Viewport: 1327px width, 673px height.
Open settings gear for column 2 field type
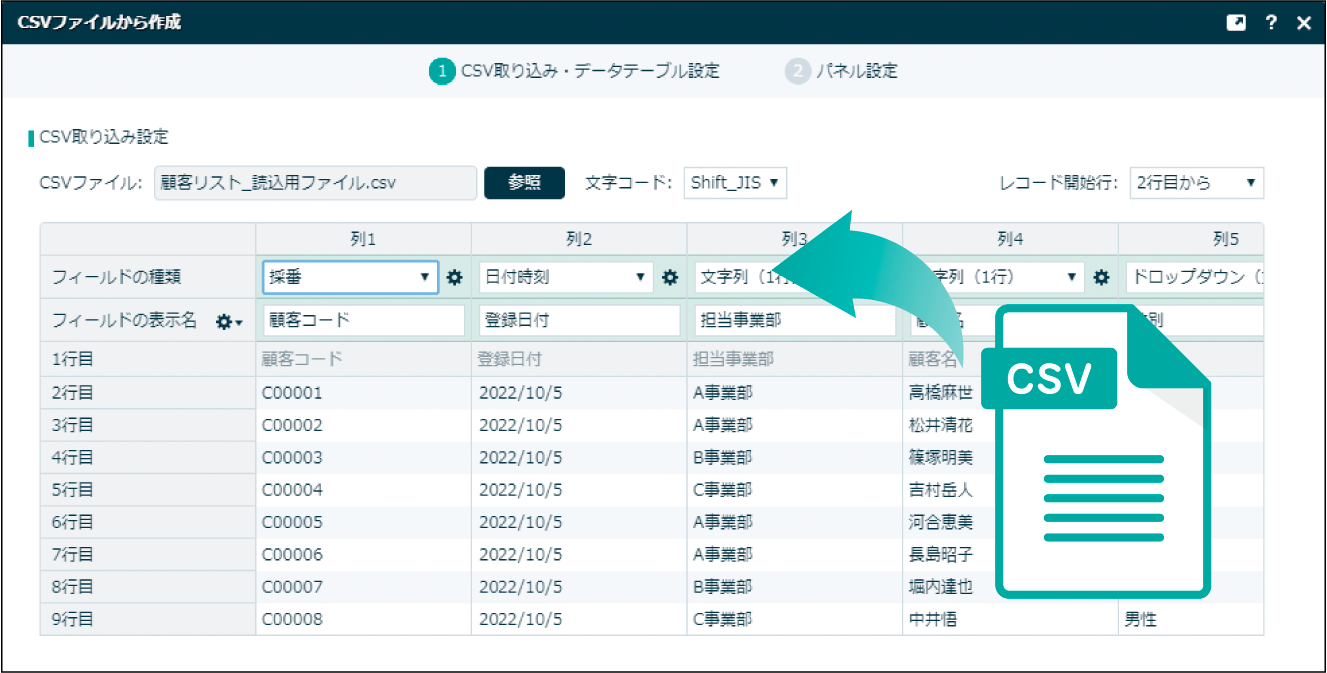(x=670, y=277)
